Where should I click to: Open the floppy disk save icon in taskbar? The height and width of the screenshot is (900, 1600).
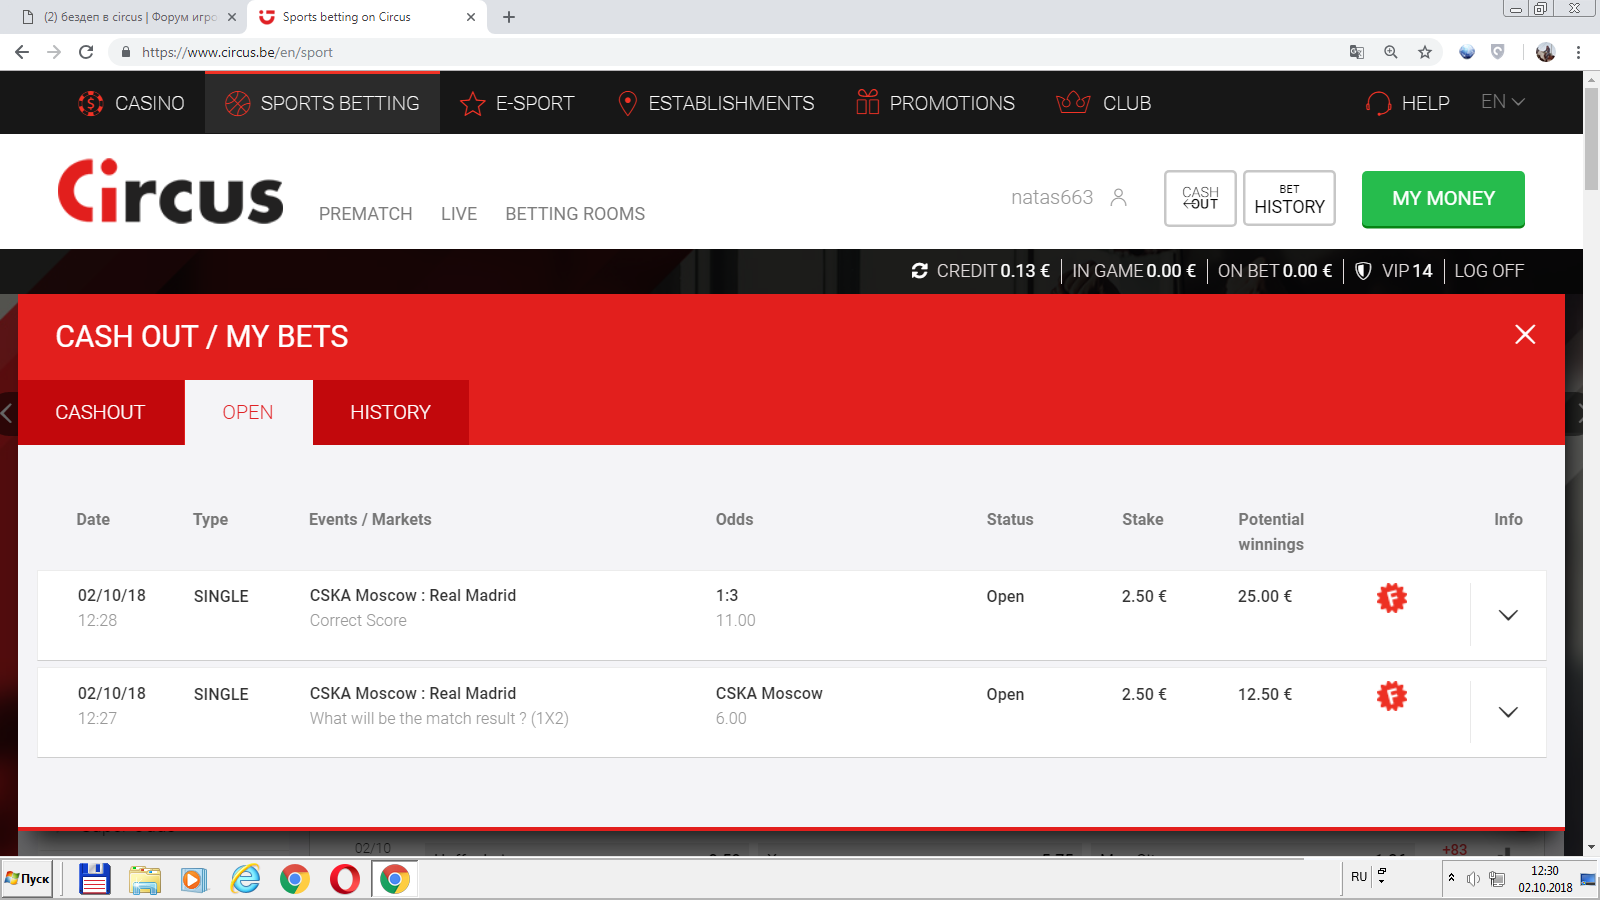pyautogui.click(x=95, y=879)
